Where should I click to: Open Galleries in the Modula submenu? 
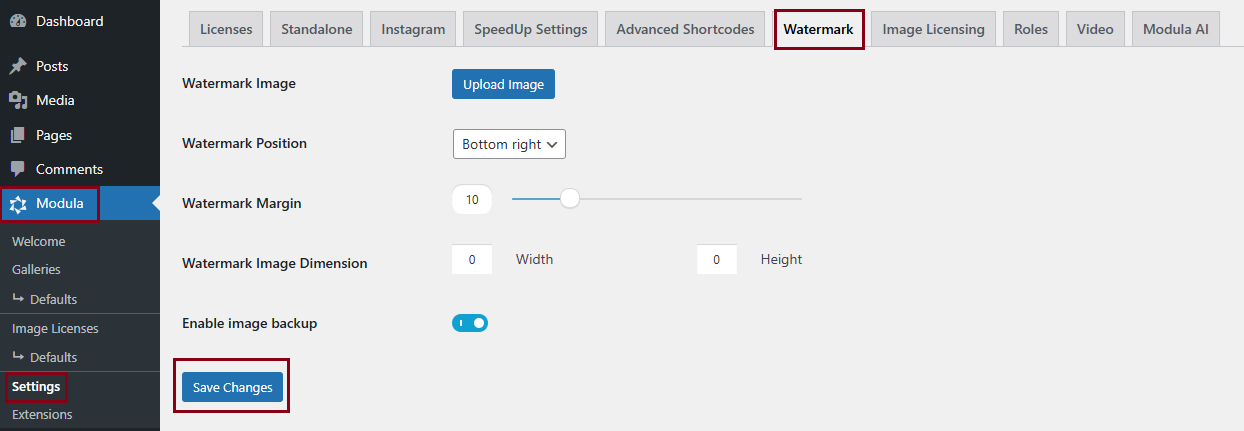pos(36,269)
